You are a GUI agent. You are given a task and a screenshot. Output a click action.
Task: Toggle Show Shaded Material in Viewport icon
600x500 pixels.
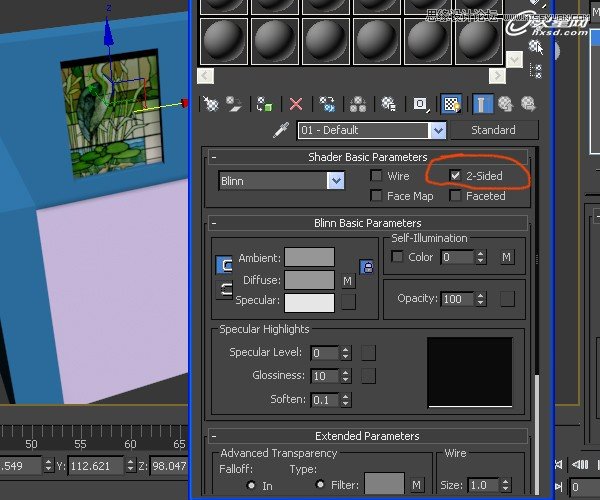tap(451, 104)
